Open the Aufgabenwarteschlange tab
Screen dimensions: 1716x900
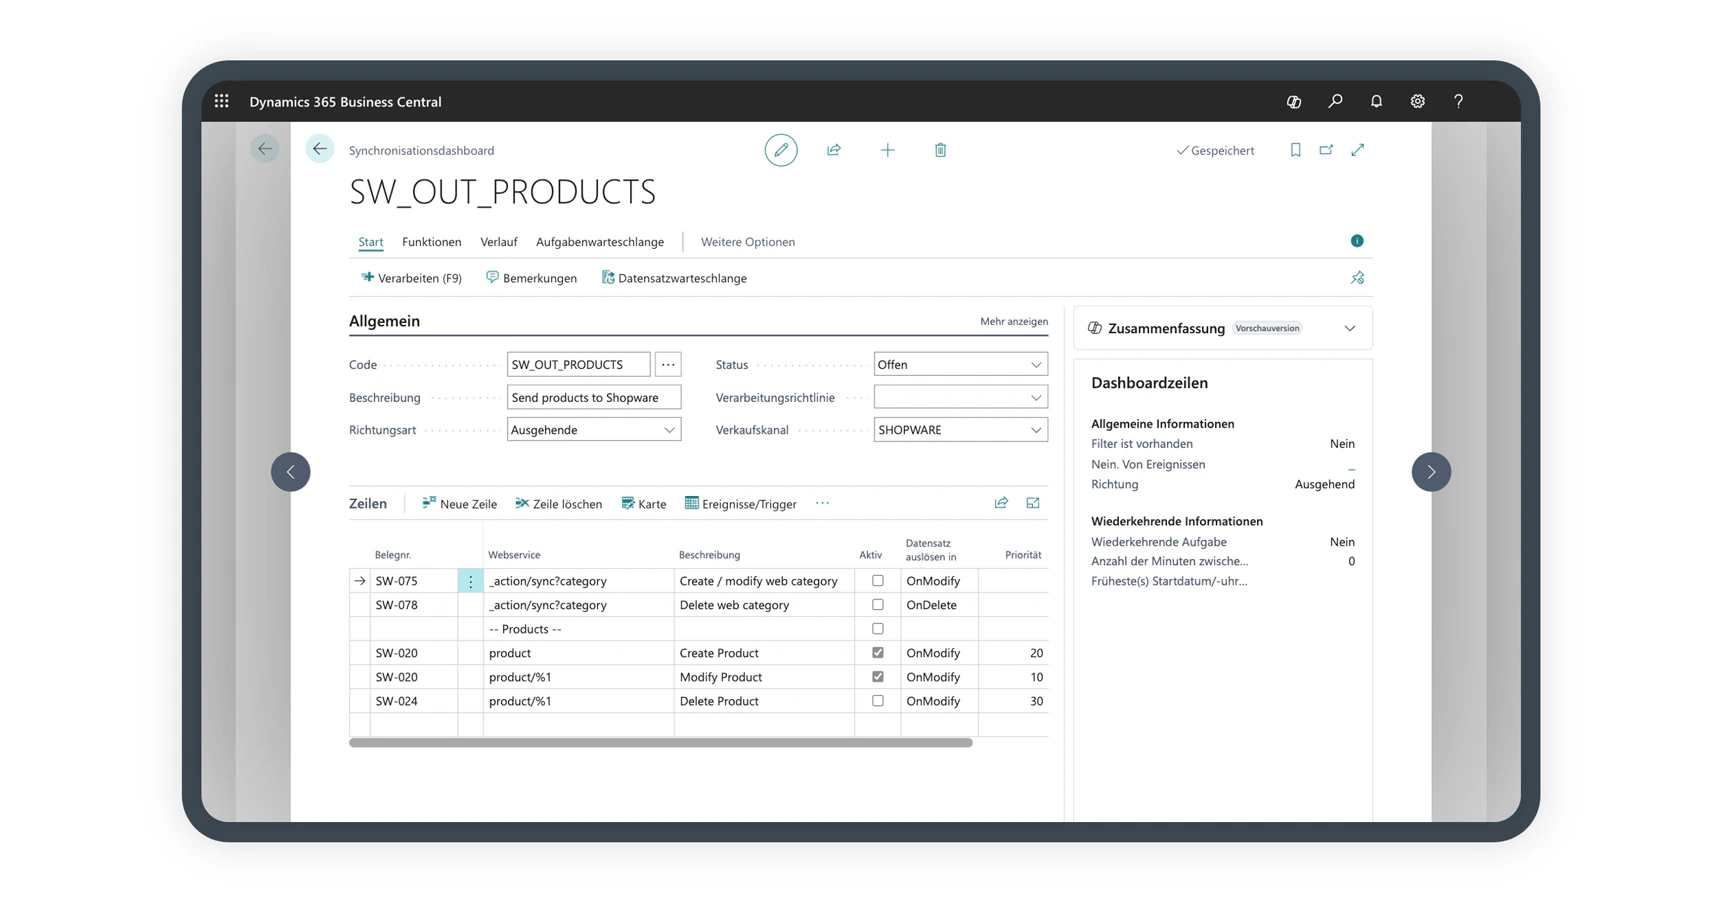(x=600, y=242)
